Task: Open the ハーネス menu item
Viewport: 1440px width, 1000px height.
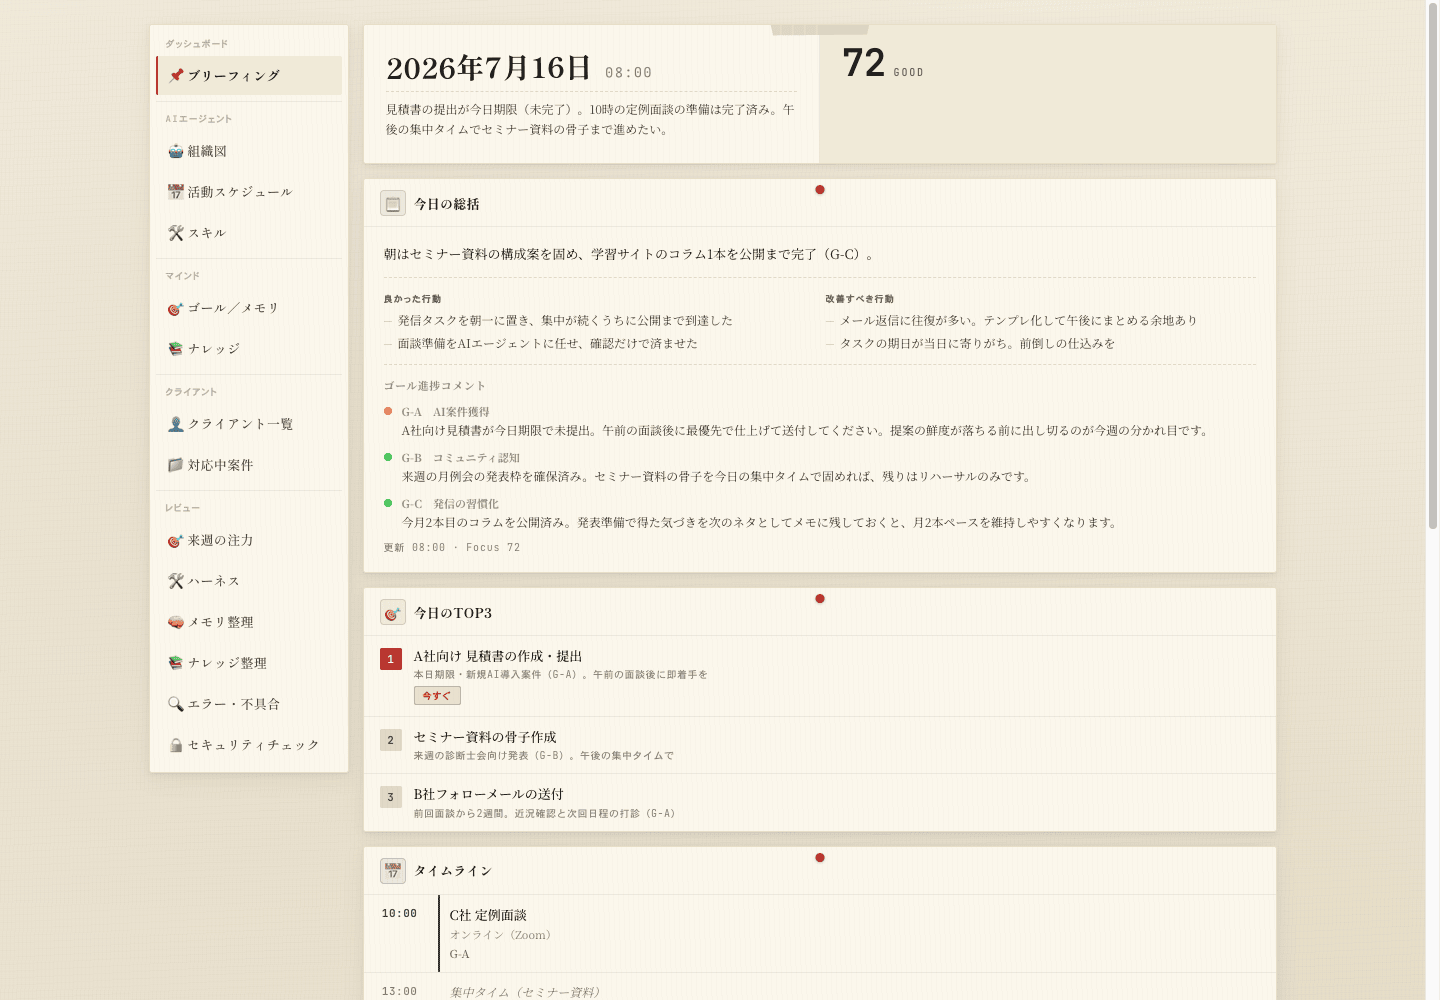Action: click(249, 581)
